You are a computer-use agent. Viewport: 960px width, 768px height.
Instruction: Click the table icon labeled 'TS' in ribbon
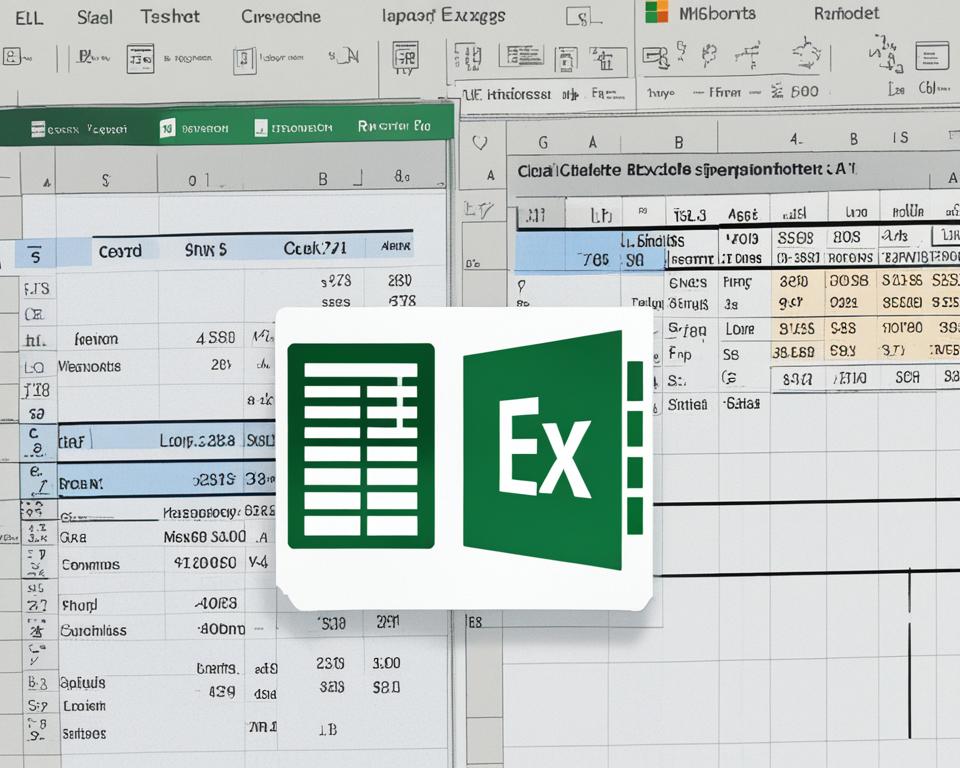pyautogui.click(x=140, y=58)
